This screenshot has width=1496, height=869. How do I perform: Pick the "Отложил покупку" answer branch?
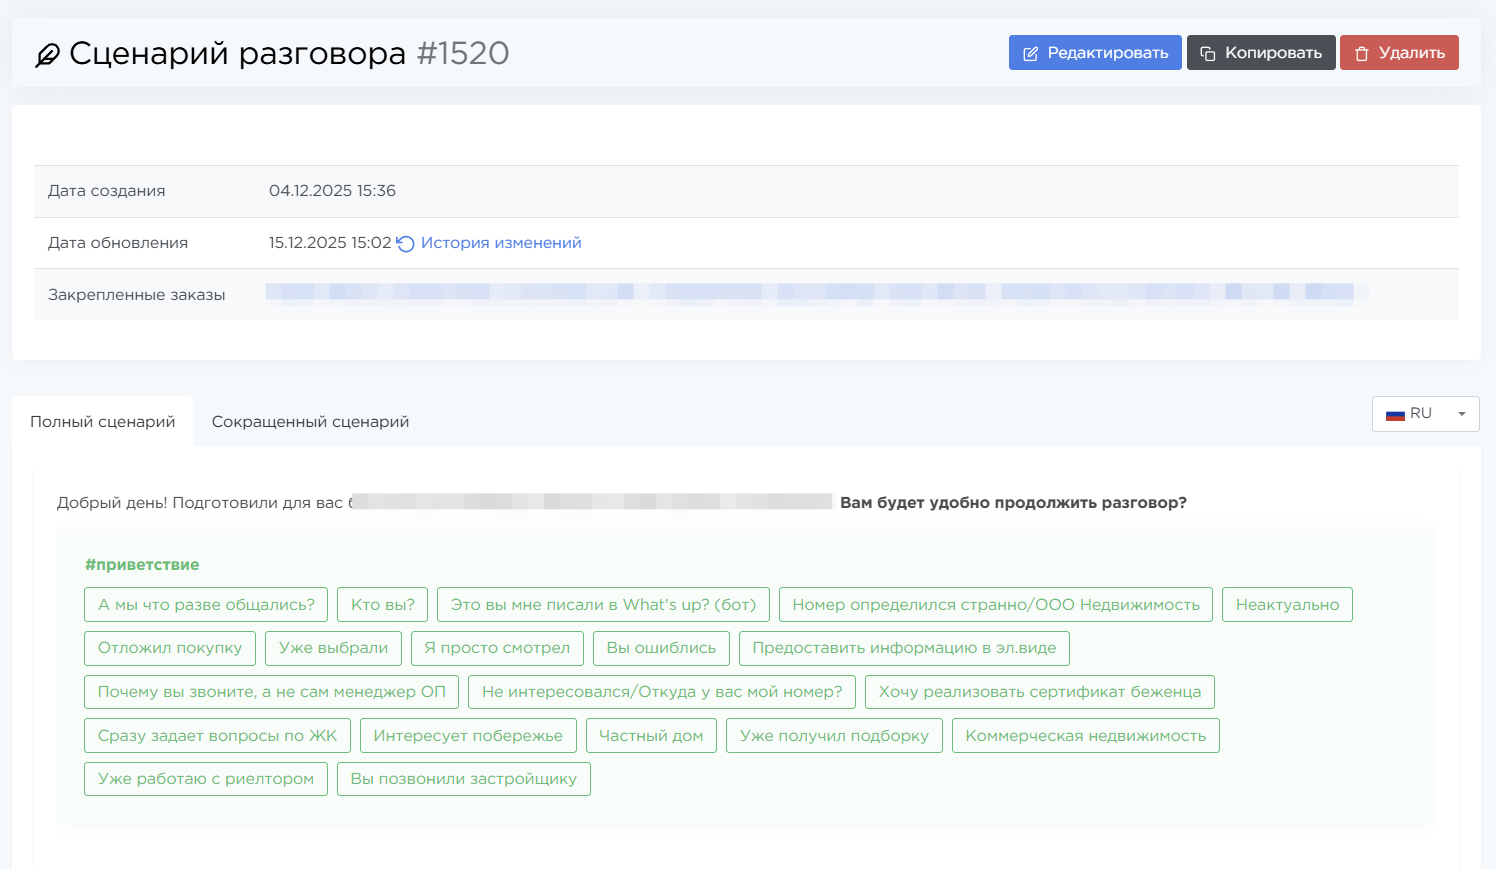pyautogui.click(x=170, y=648)
